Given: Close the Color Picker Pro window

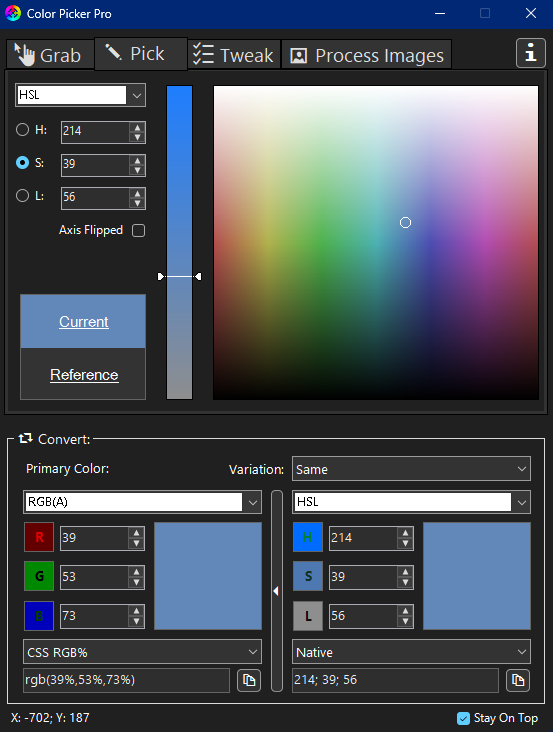Looking at the screenshot, I should (531, 14).
